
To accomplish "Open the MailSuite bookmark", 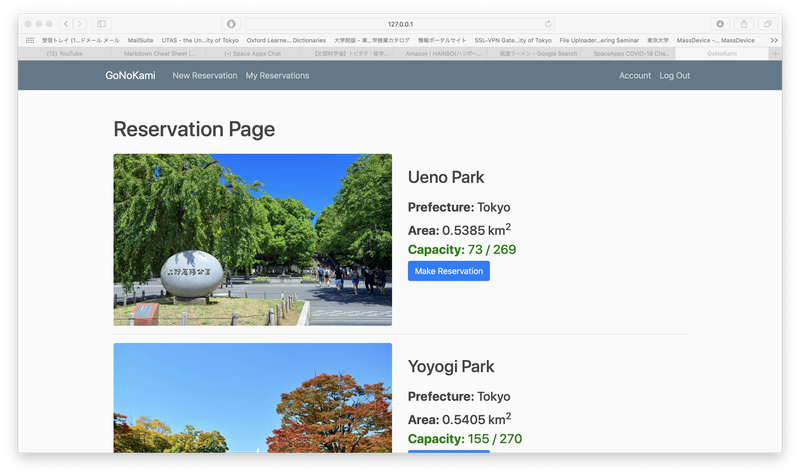I will click(x=140, y=40).
